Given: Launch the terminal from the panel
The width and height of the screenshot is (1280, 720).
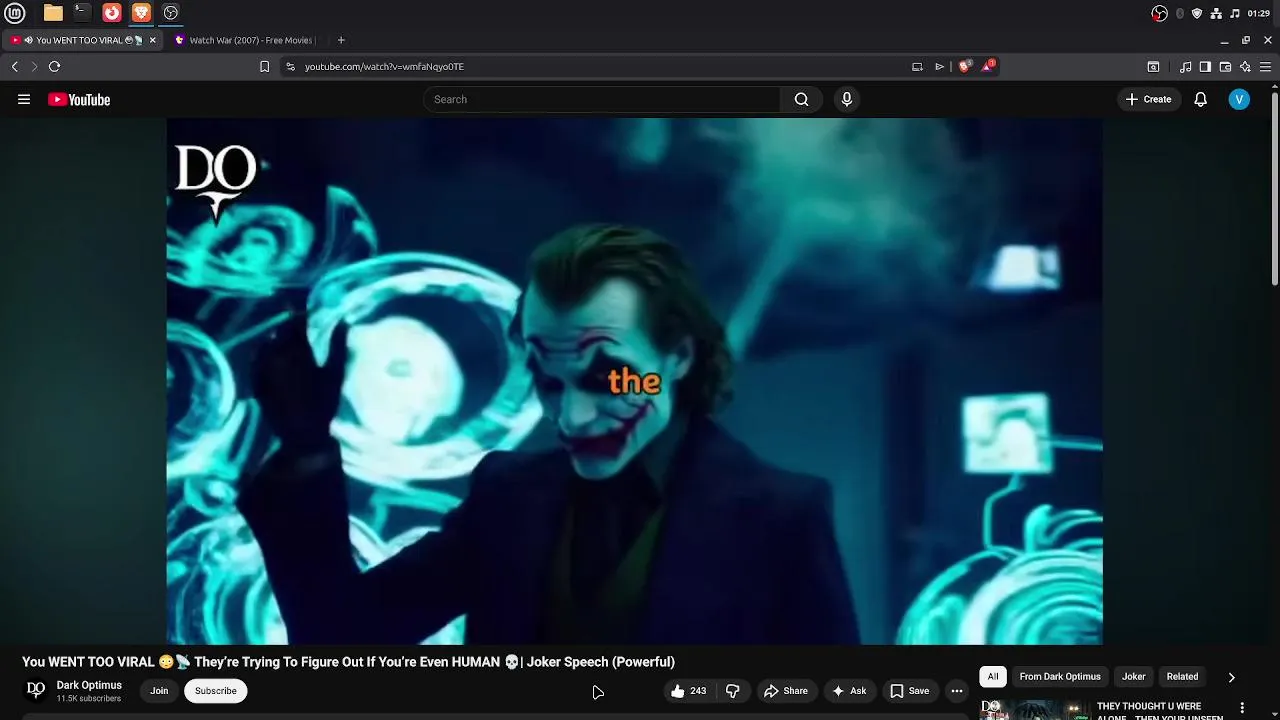Looking at the screenshot, I should click(82, 13).
